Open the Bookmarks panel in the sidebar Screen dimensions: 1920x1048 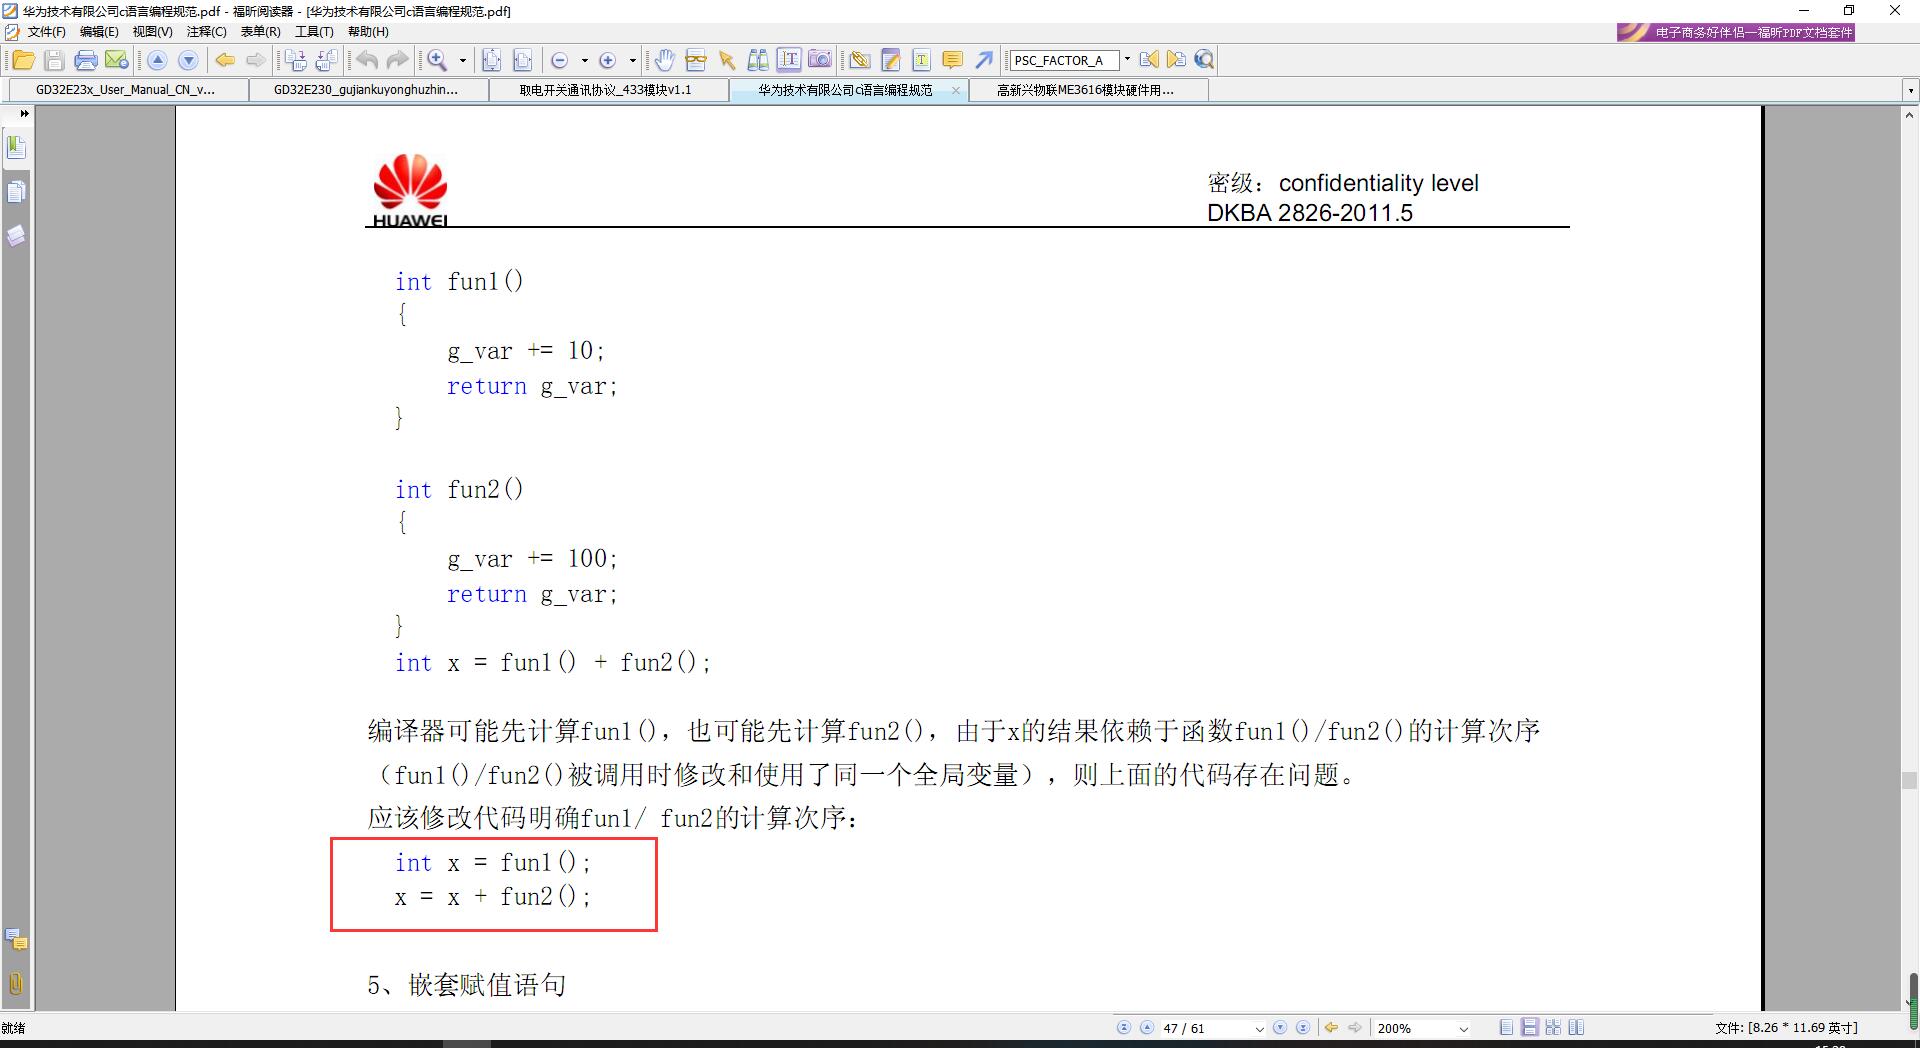16,146
